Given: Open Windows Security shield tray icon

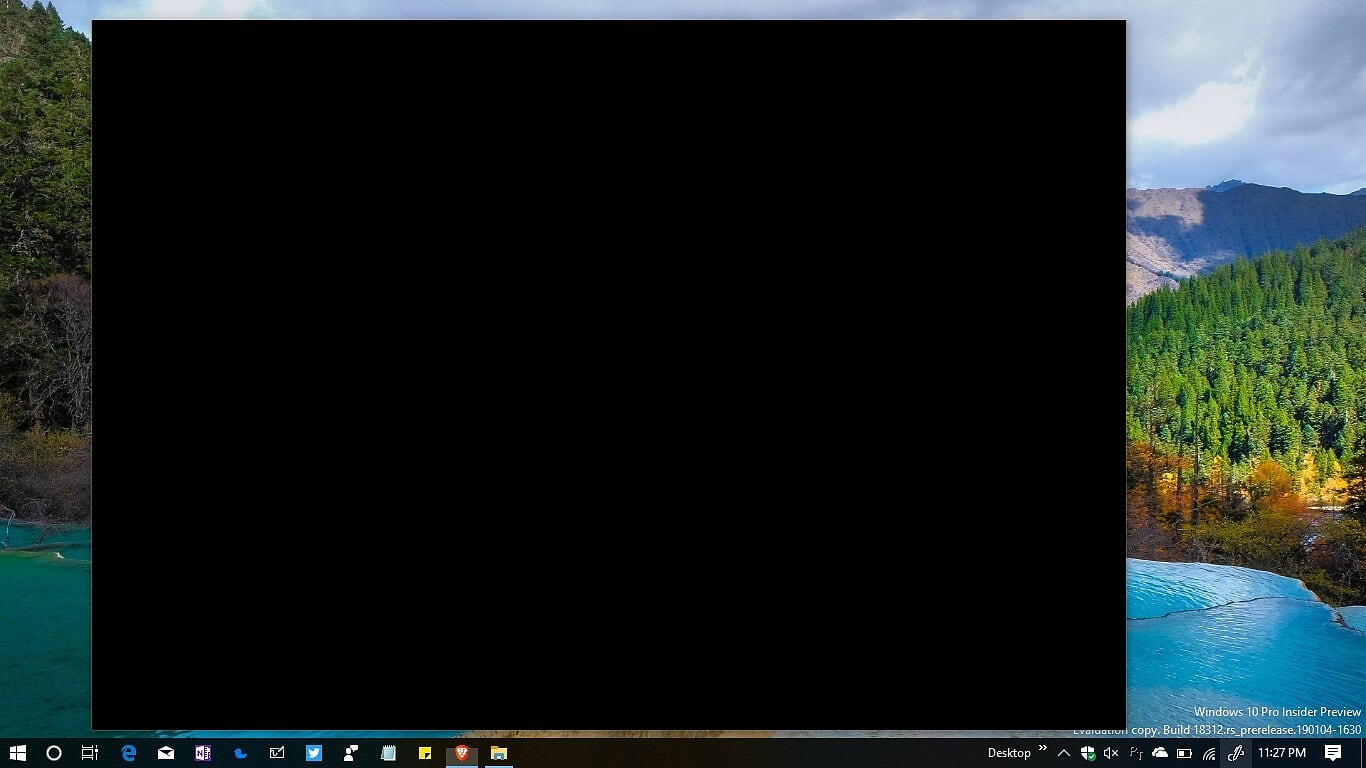Looking at the screenshot, I should (x=1087, y=753).
